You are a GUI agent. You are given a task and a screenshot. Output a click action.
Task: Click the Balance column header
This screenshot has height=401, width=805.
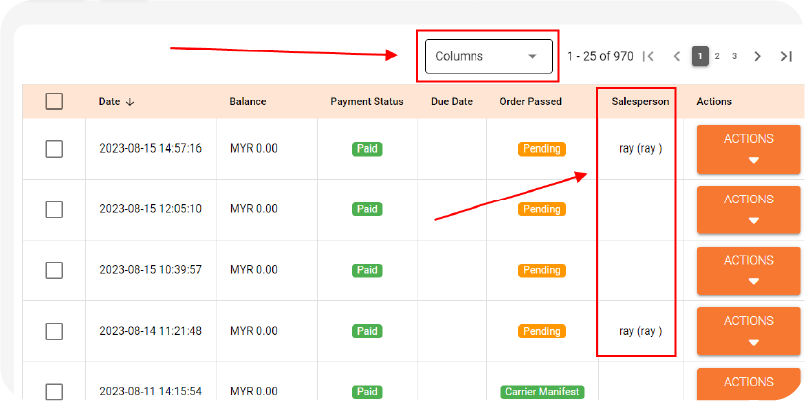pyautogui.click(x=248, y=102)
